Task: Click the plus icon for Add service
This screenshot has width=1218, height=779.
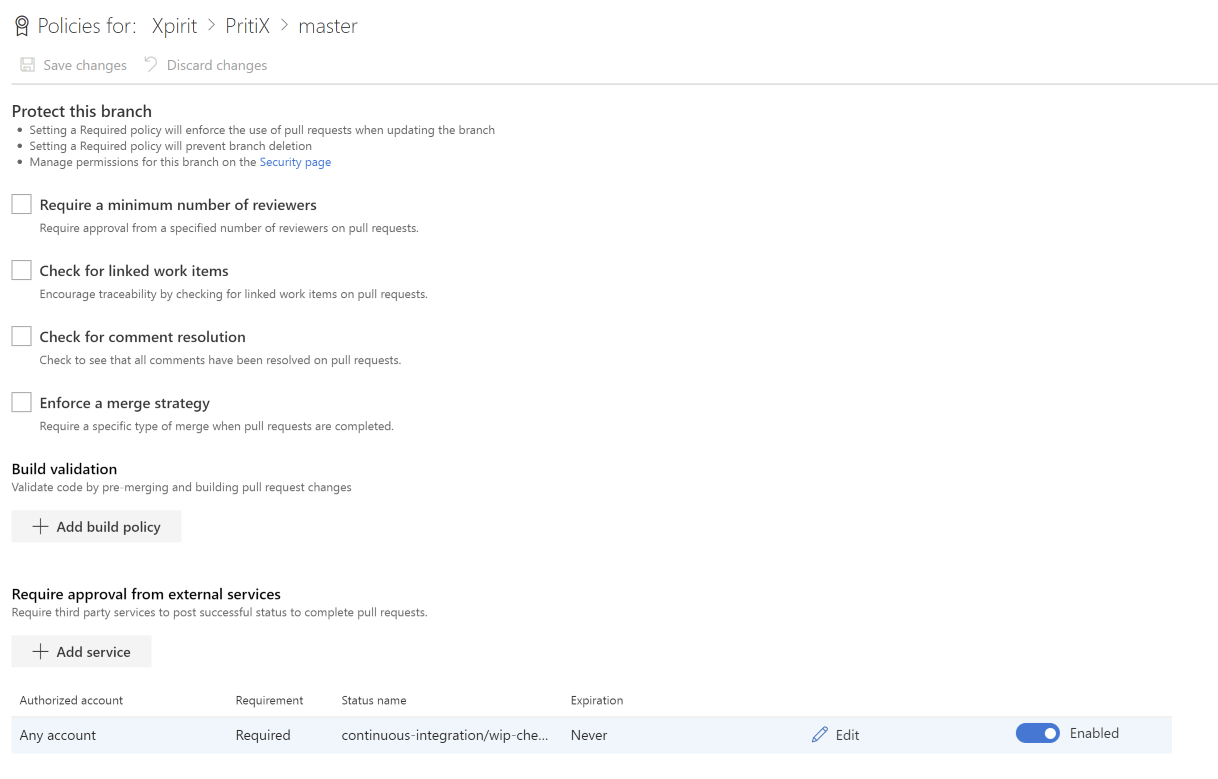Action: [40, 652]
